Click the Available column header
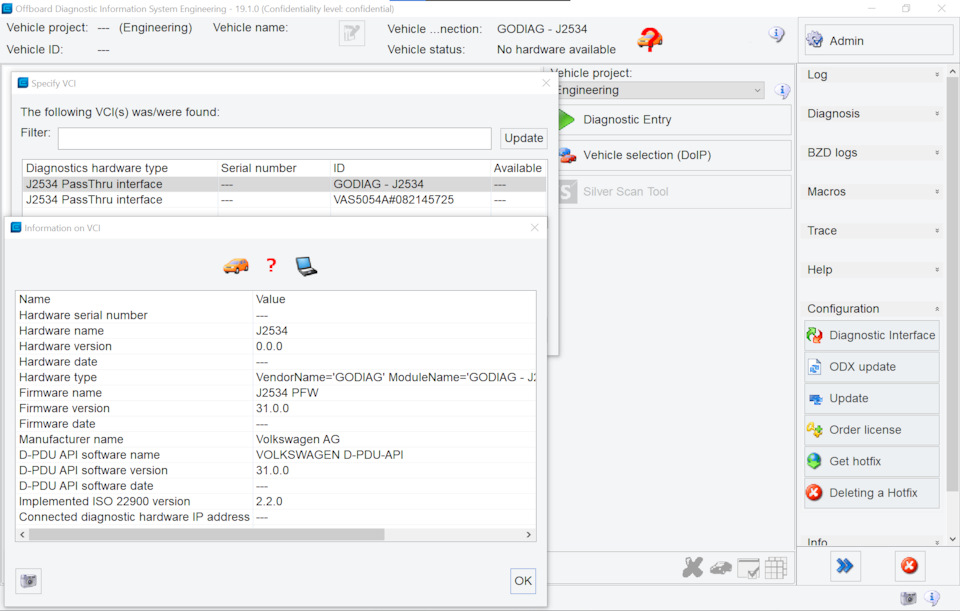The height and width of the screenshot is (611, 960). coord(518,168)
